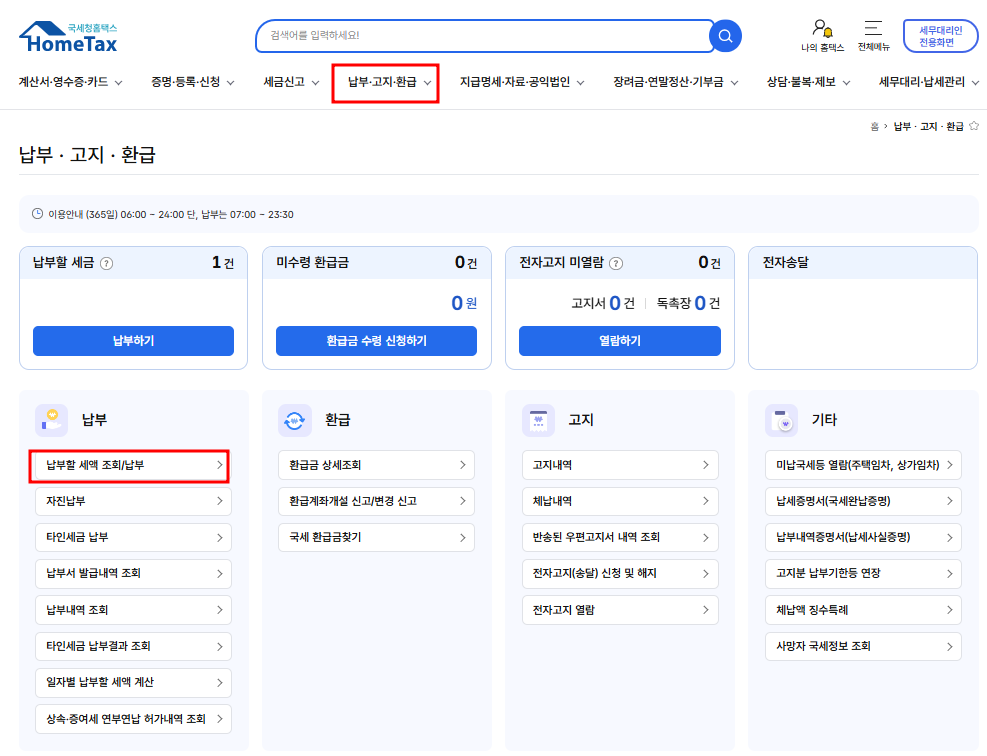Open 전체메뉴 hamburger menu icon

pos(873,29)
